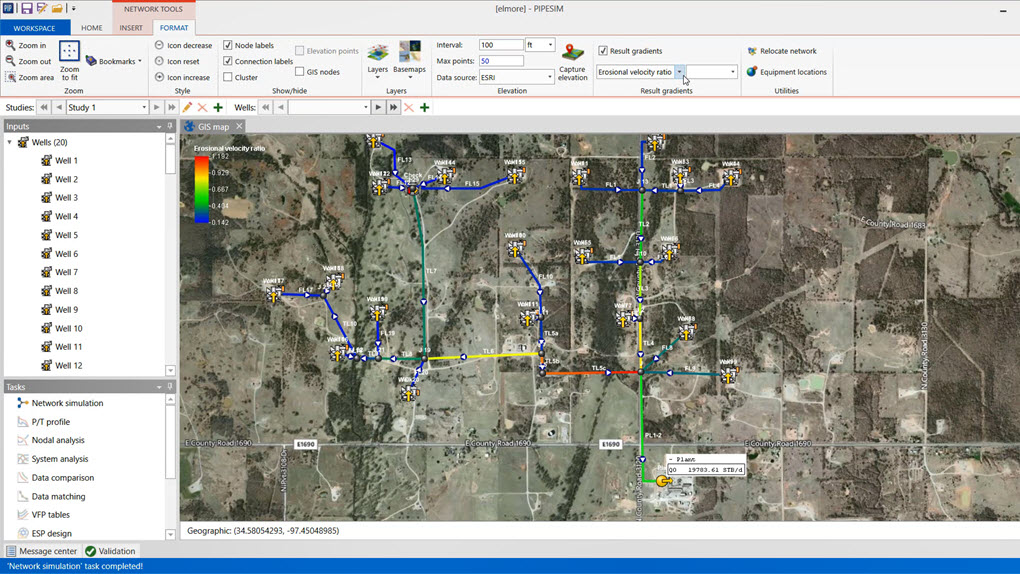Open the Data comparison task
1020x574 pixels.
pos(56,478)
